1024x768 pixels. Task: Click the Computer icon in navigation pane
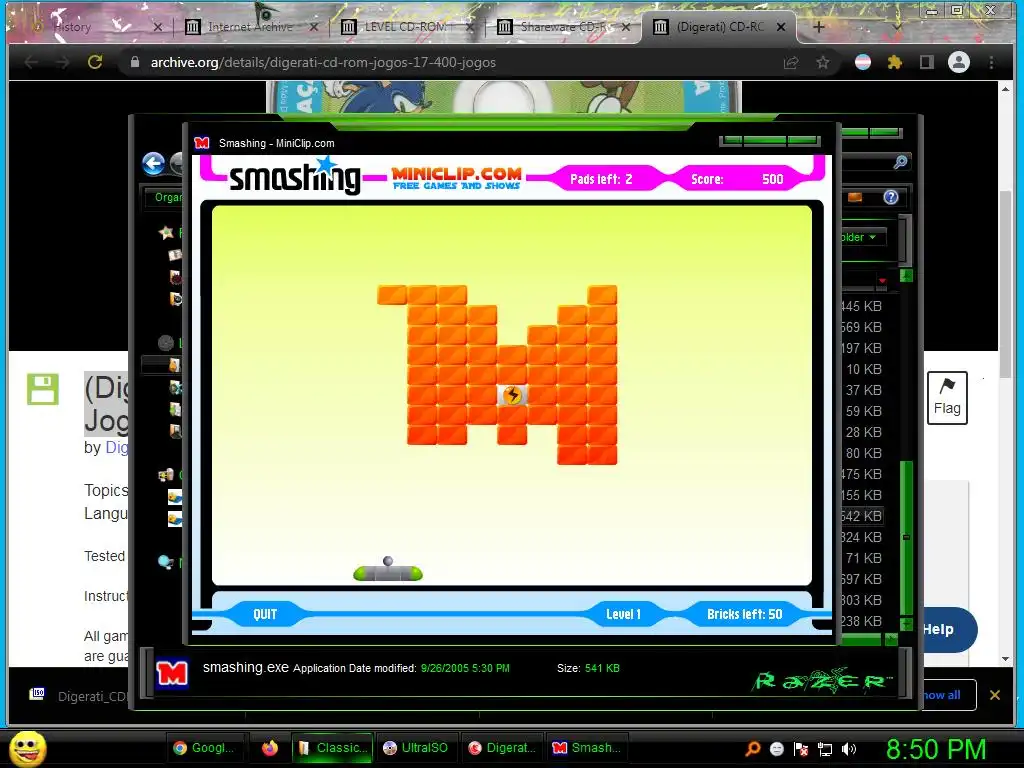tap(166, 475)
